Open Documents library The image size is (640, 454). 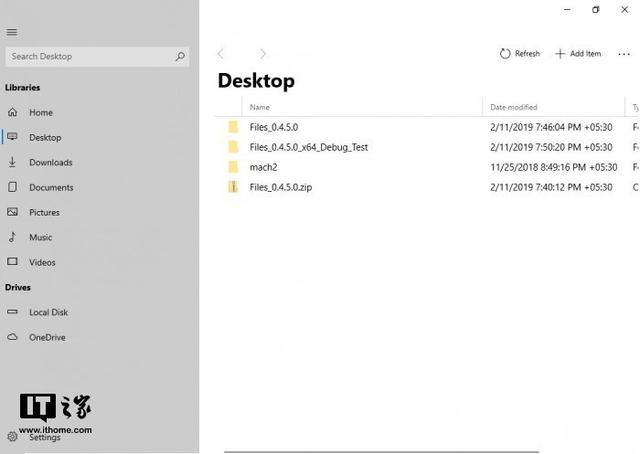point(51,187)
